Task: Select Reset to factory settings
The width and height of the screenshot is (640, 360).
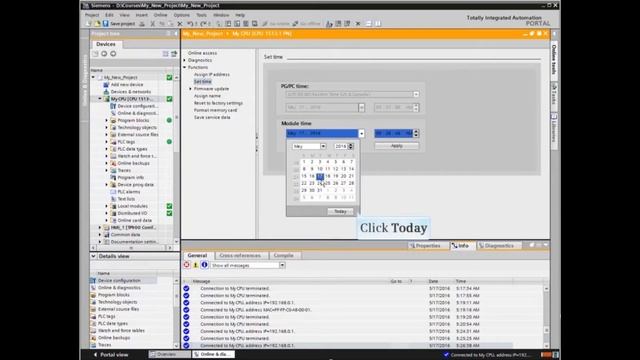Action: pyautogui.click(x=218, y=103)
